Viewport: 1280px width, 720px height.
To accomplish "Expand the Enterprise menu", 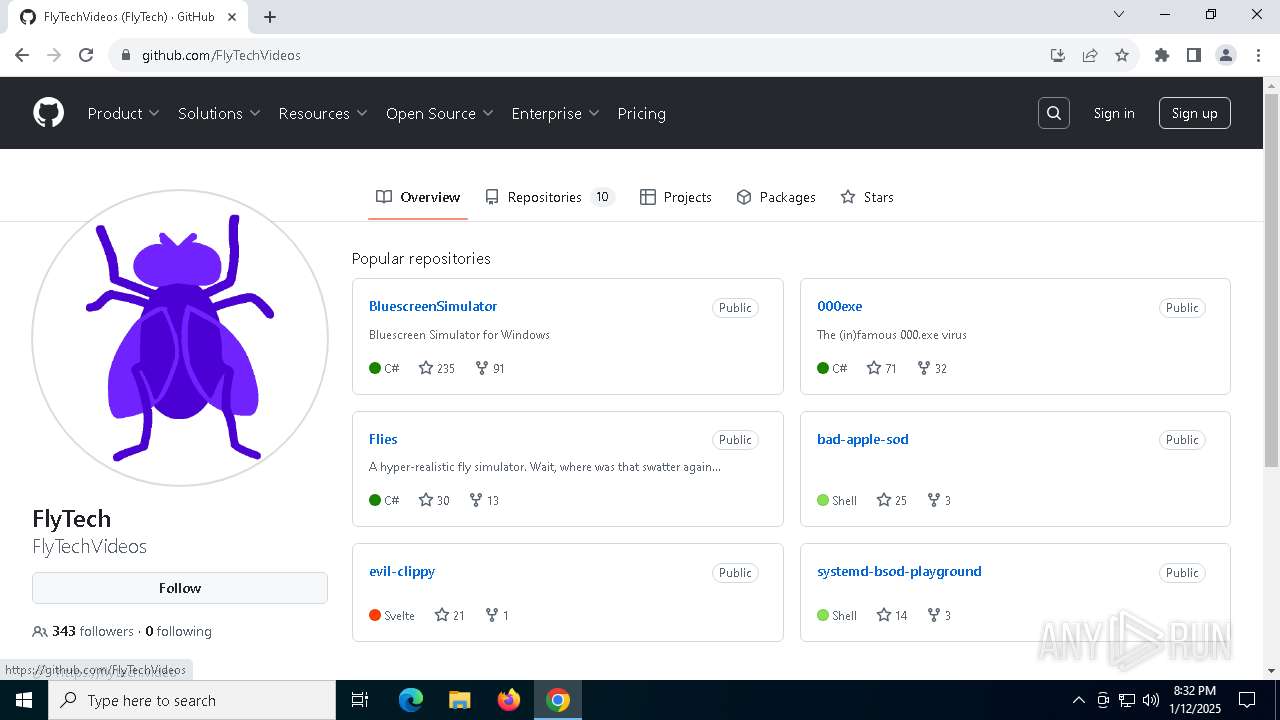I will pos(555,113).
